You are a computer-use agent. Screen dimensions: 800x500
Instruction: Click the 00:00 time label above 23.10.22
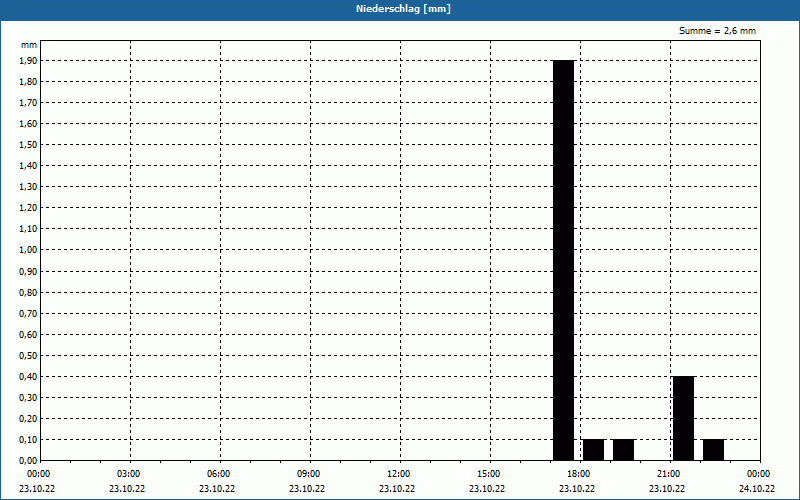[x=38, y=474]
